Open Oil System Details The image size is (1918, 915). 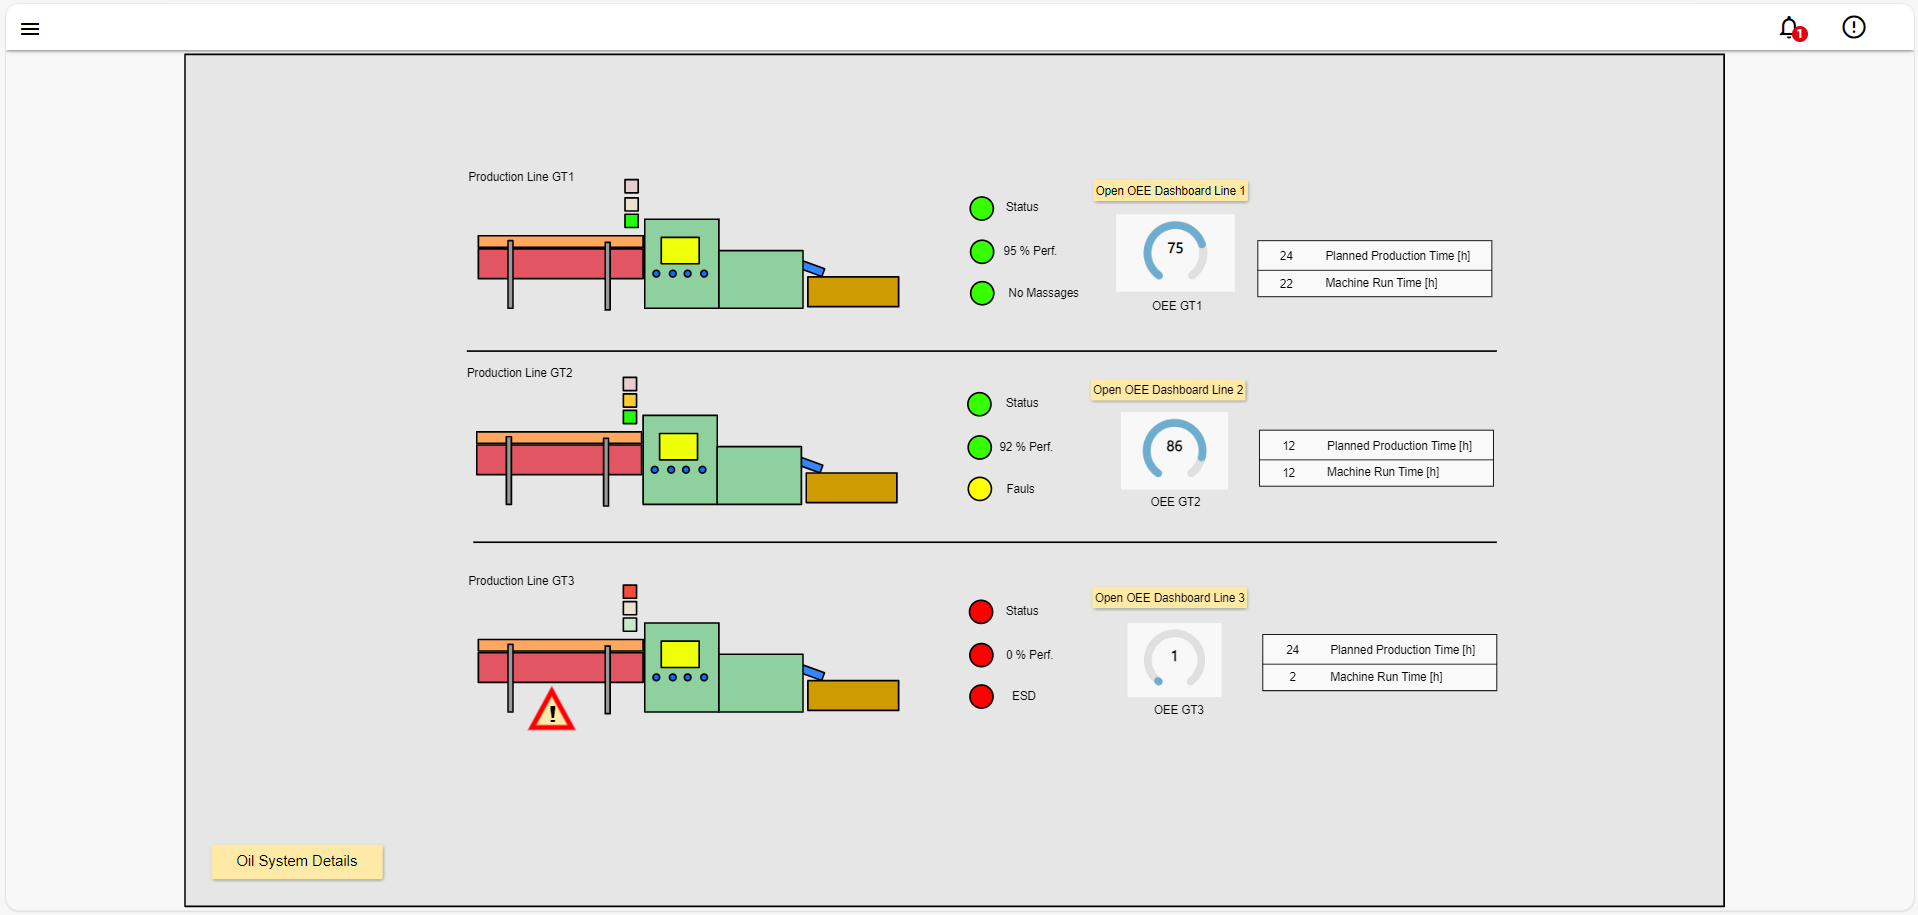pyautogui.click(x=297, y=861)
